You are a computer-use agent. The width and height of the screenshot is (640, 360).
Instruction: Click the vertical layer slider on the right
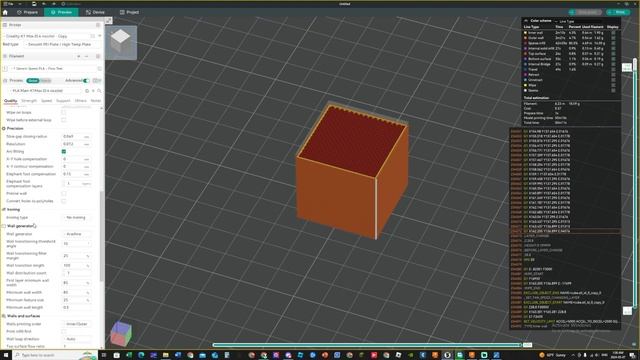pos(634,184)
